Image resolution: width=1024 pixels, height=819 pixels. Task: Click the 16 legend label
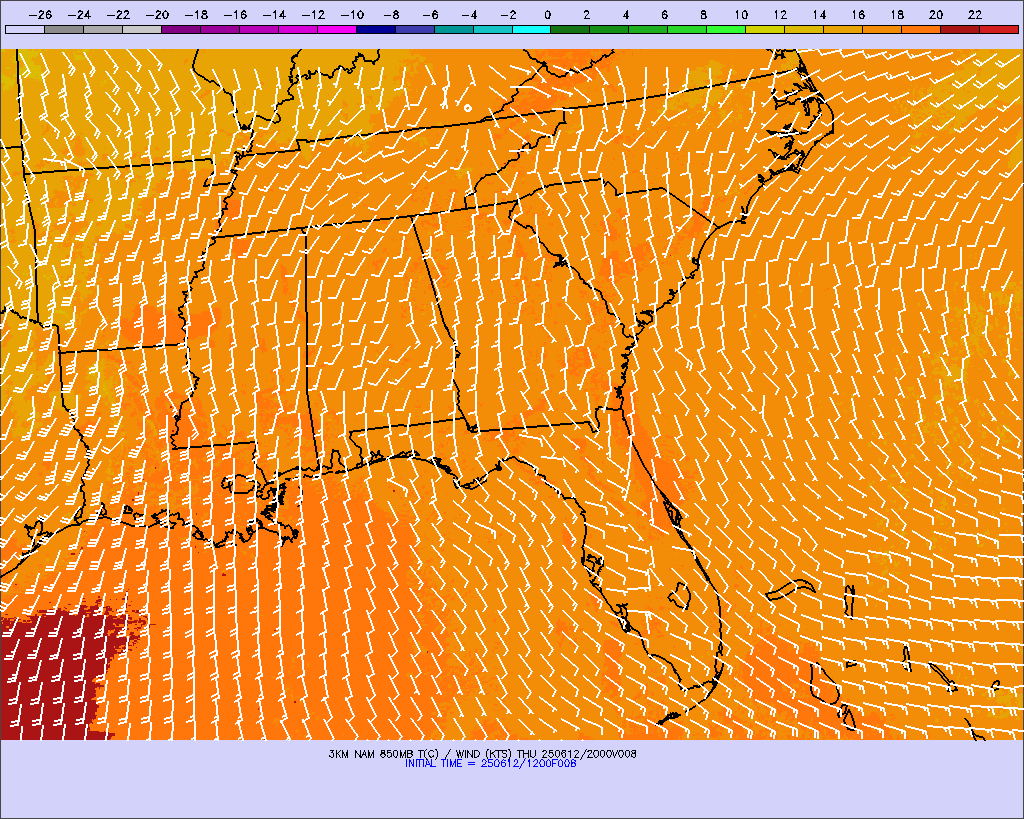tap(858, 15)
